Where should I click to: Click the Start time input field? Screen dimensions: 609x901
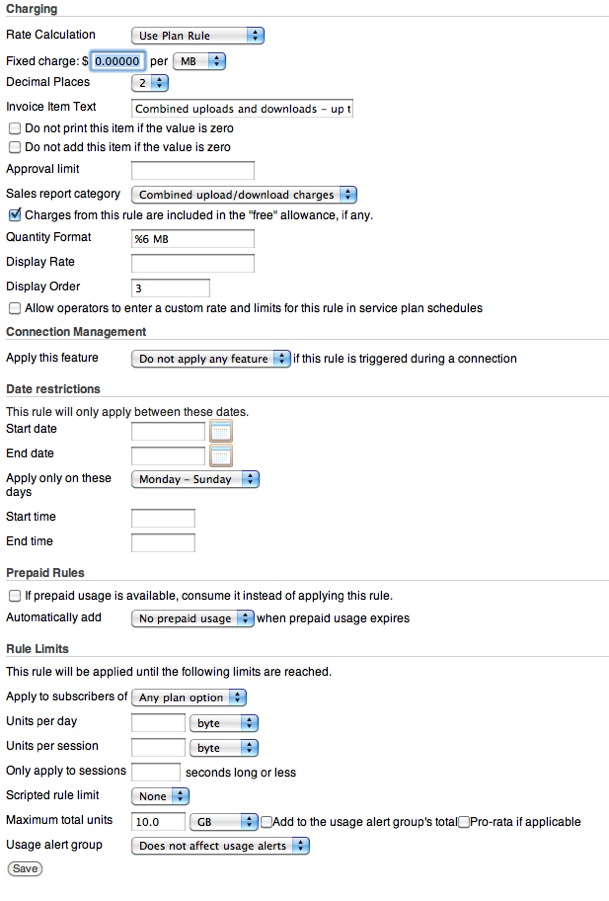163,518
